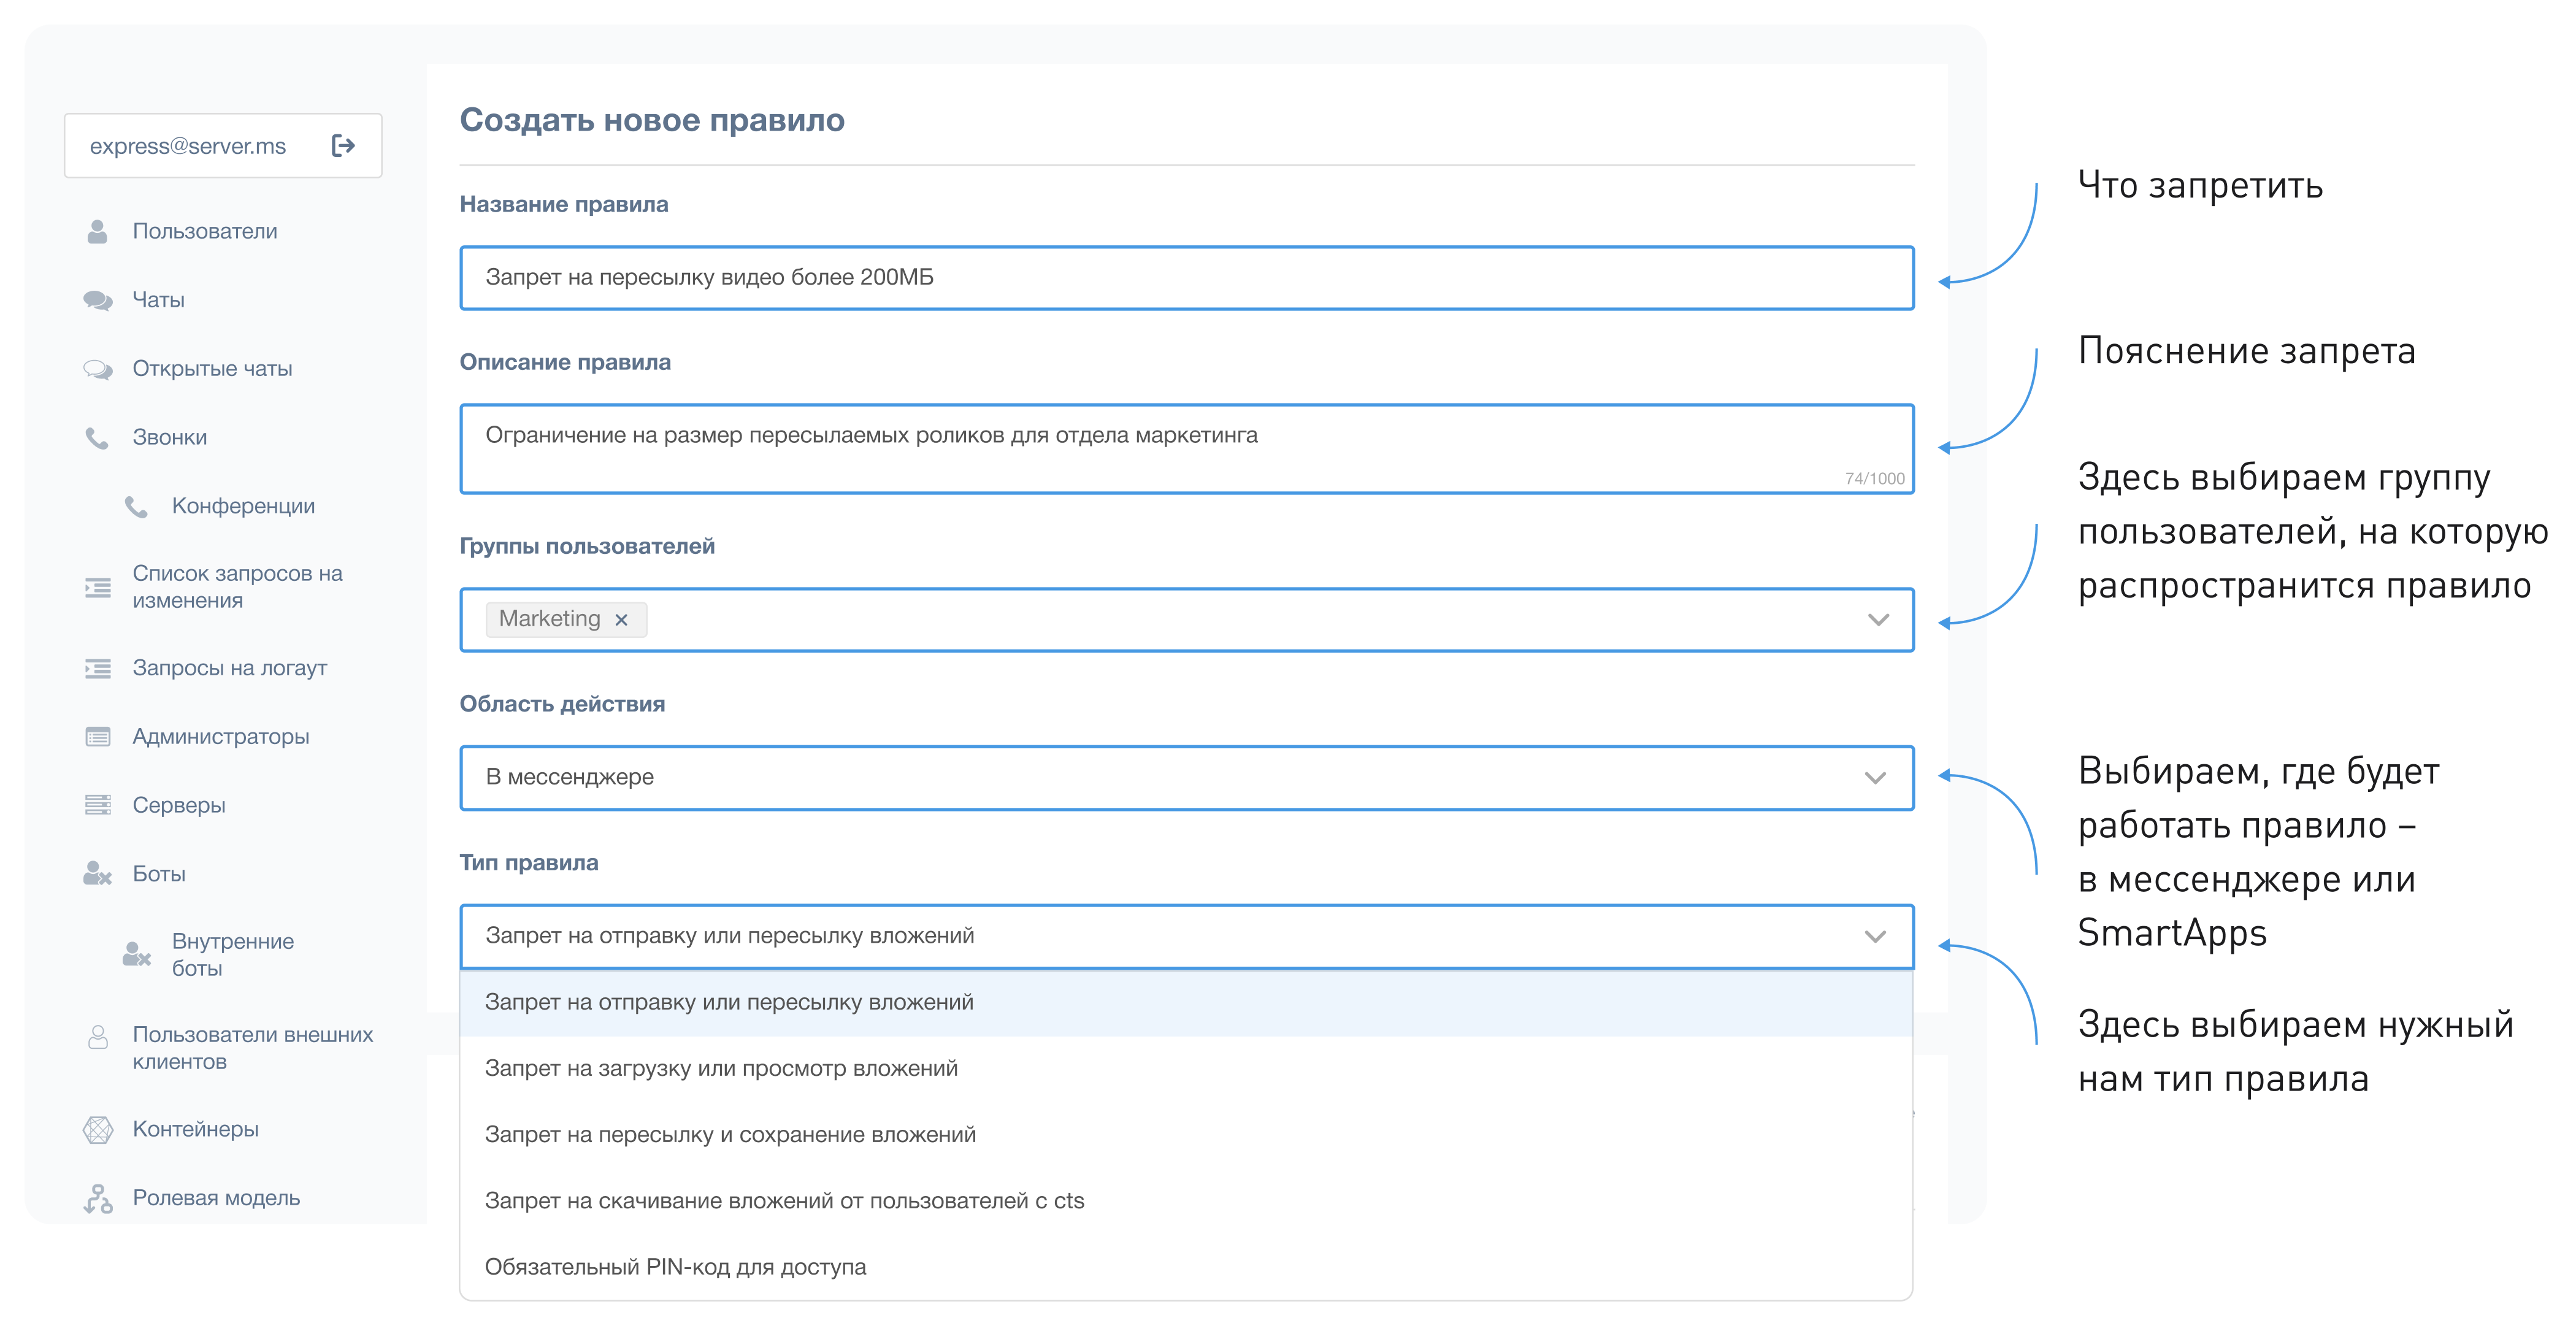Screen dimensions: 2576x1331
Task: Select option Запрет на загрузку или просмотр вложений
Action: tap(720, 1068)
